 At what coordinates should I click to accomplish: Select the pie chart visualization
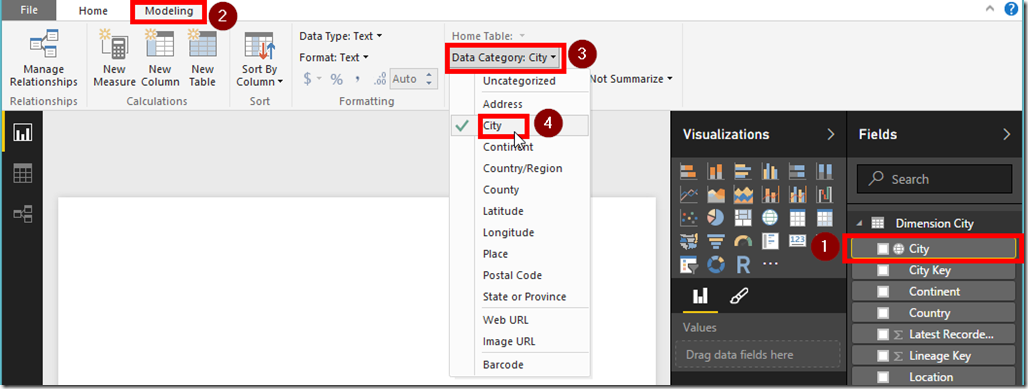click(716, 218)
